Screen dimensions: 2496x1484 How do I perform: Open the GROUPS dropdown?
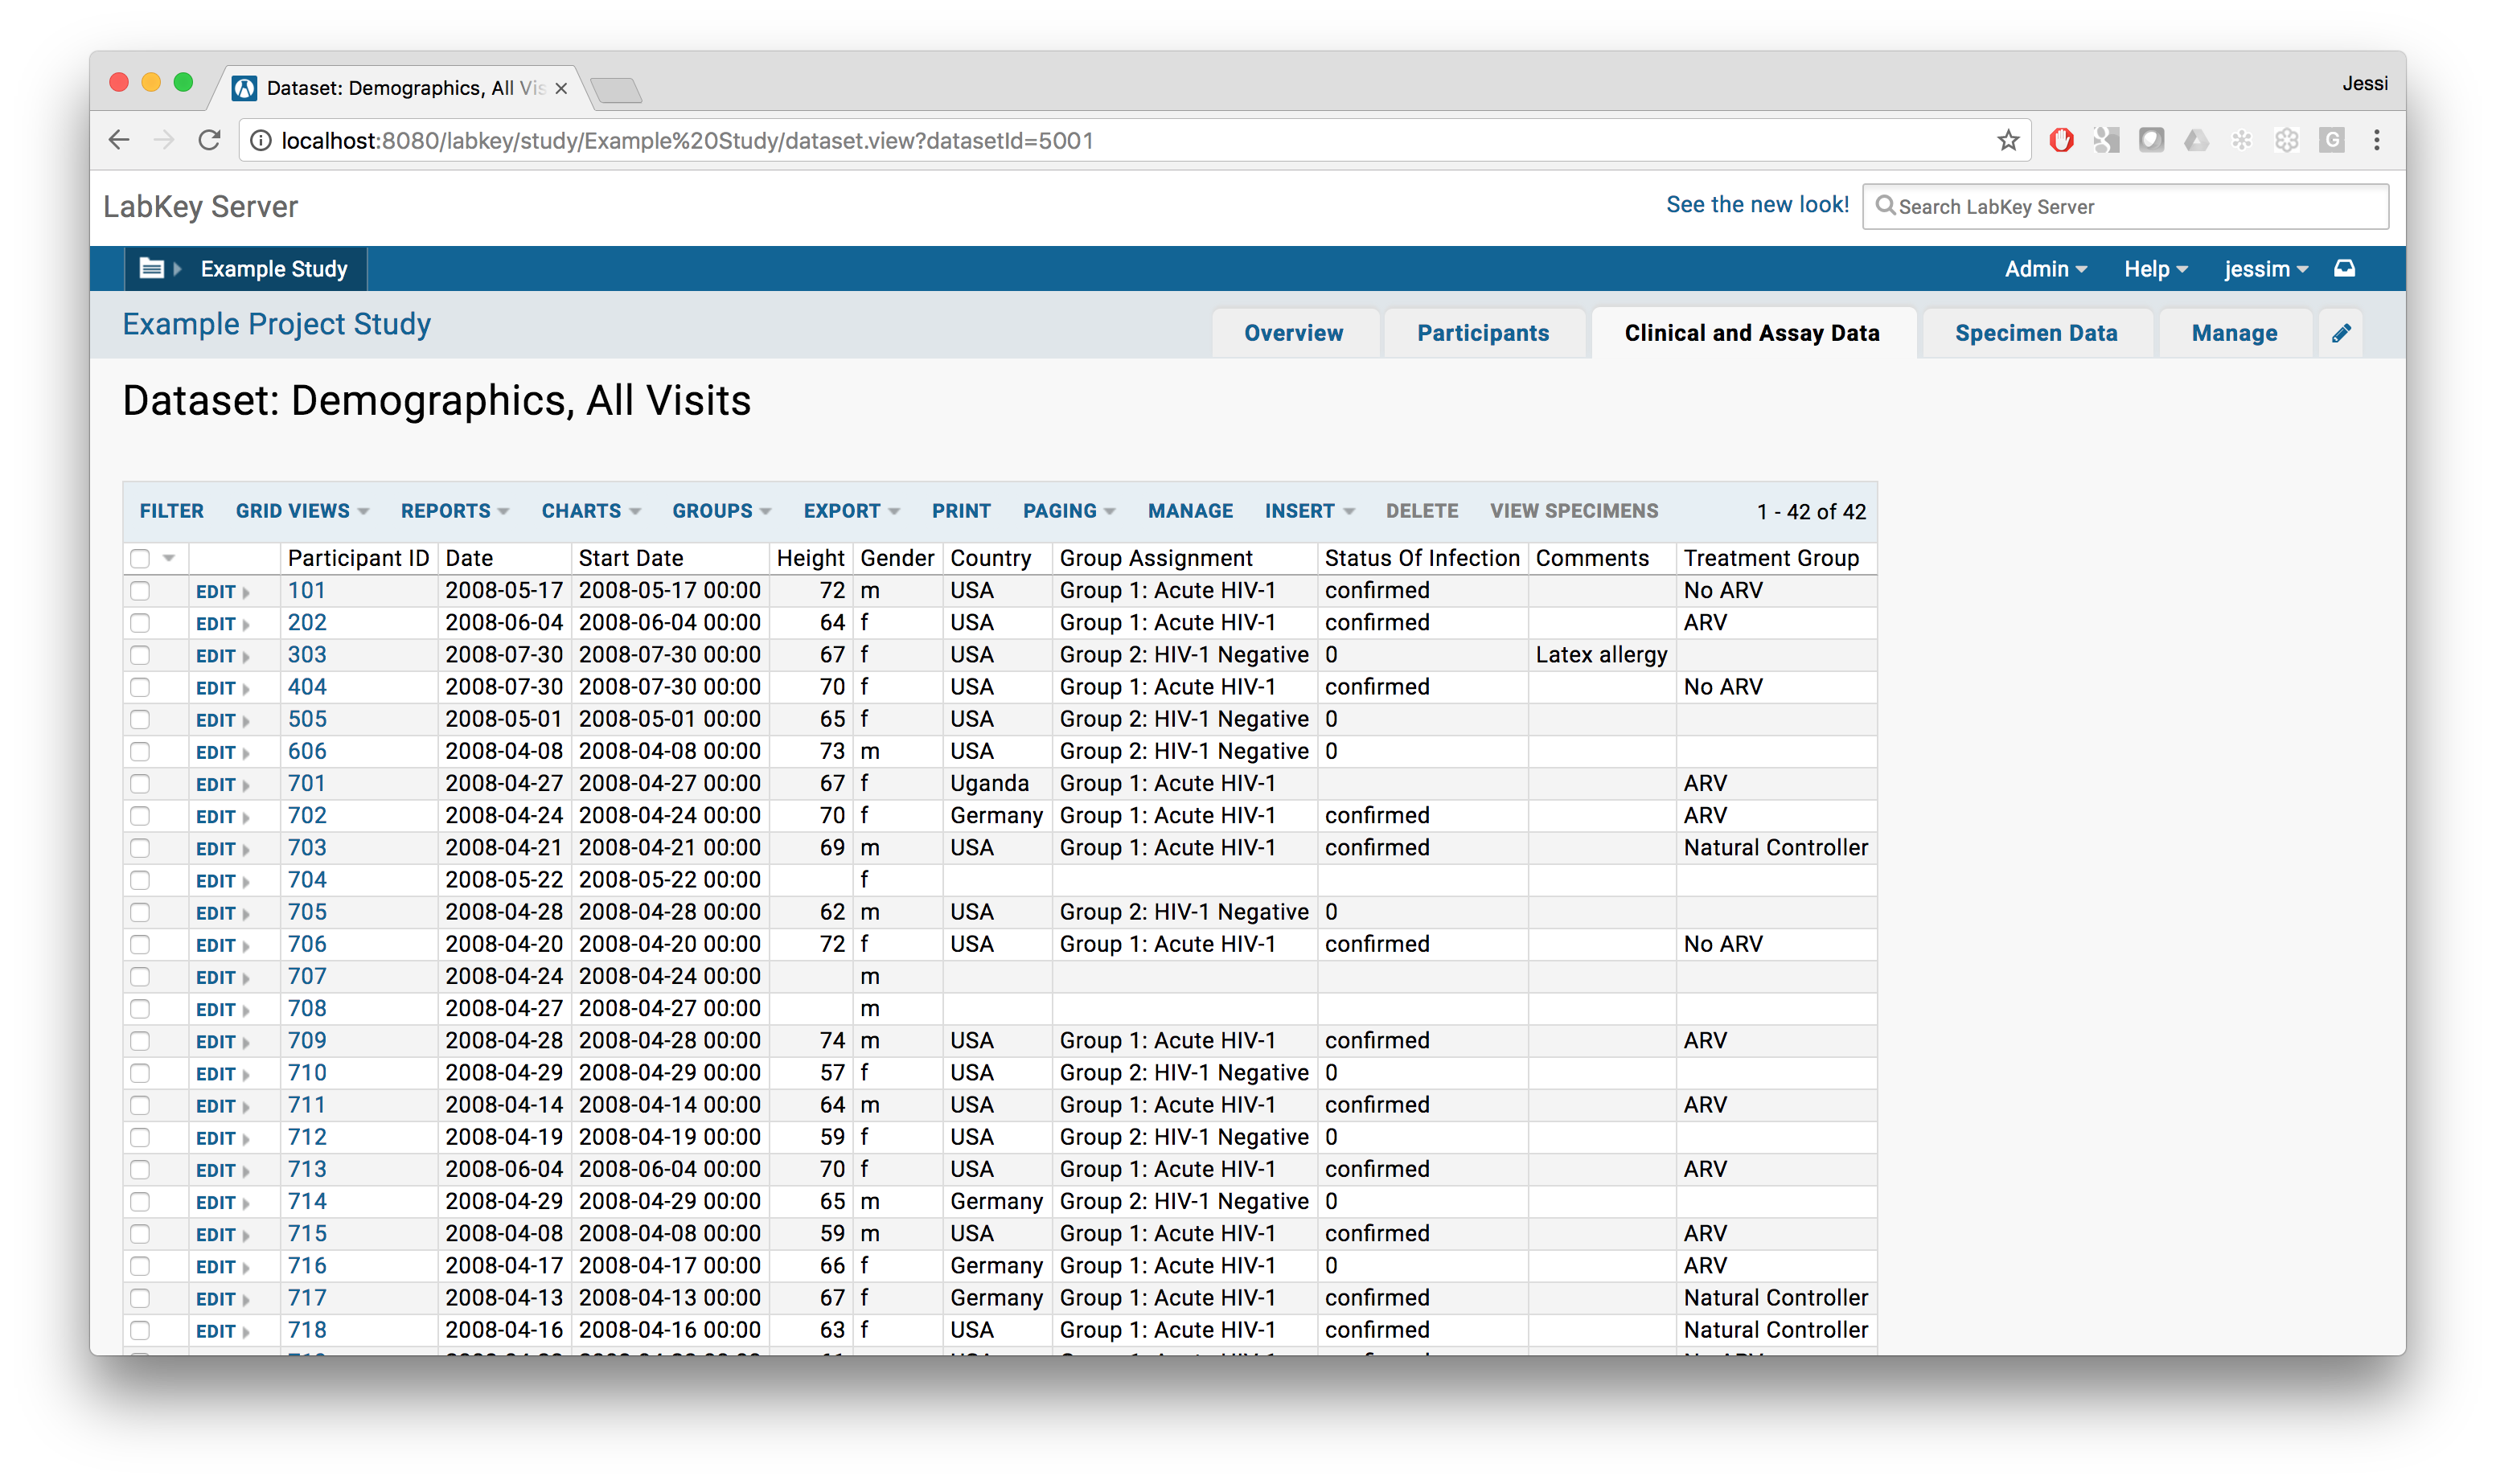tap(721, 511)
